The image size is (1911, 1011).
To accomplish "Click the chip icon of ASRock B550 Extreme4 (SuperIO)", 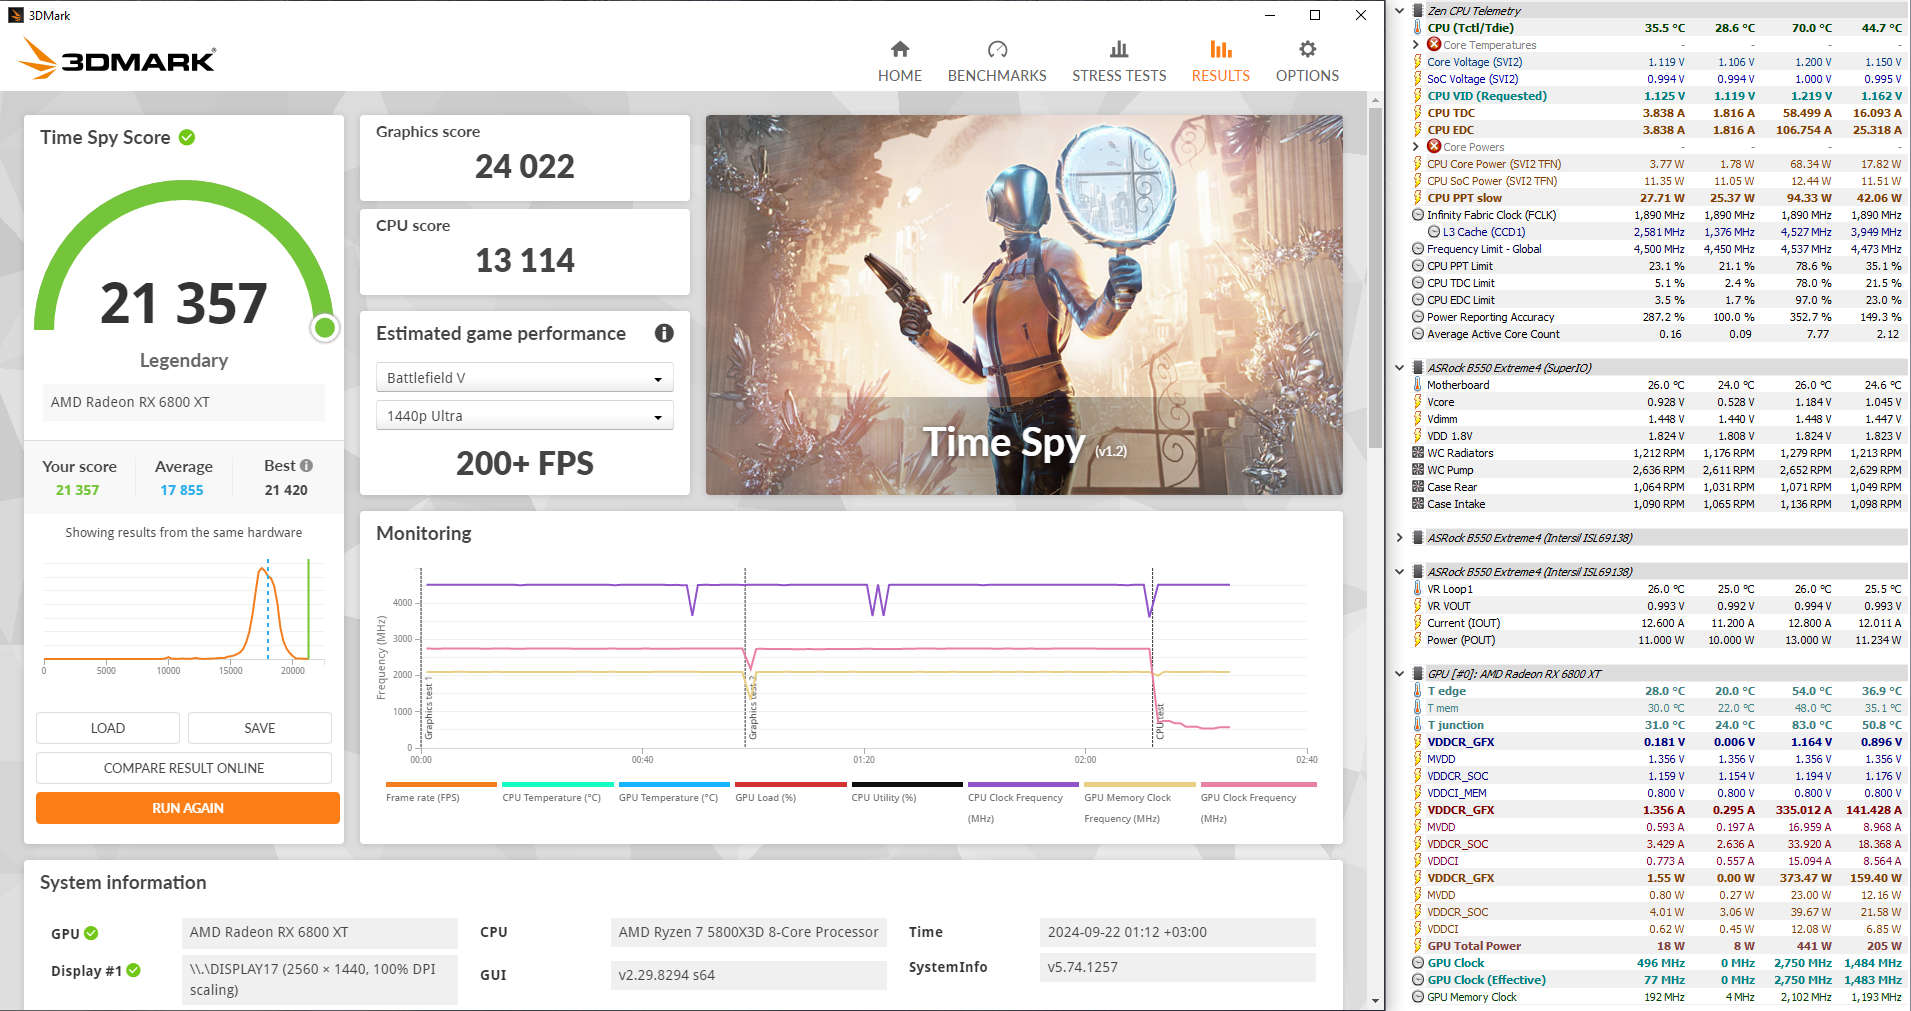I will [1418, 368].
